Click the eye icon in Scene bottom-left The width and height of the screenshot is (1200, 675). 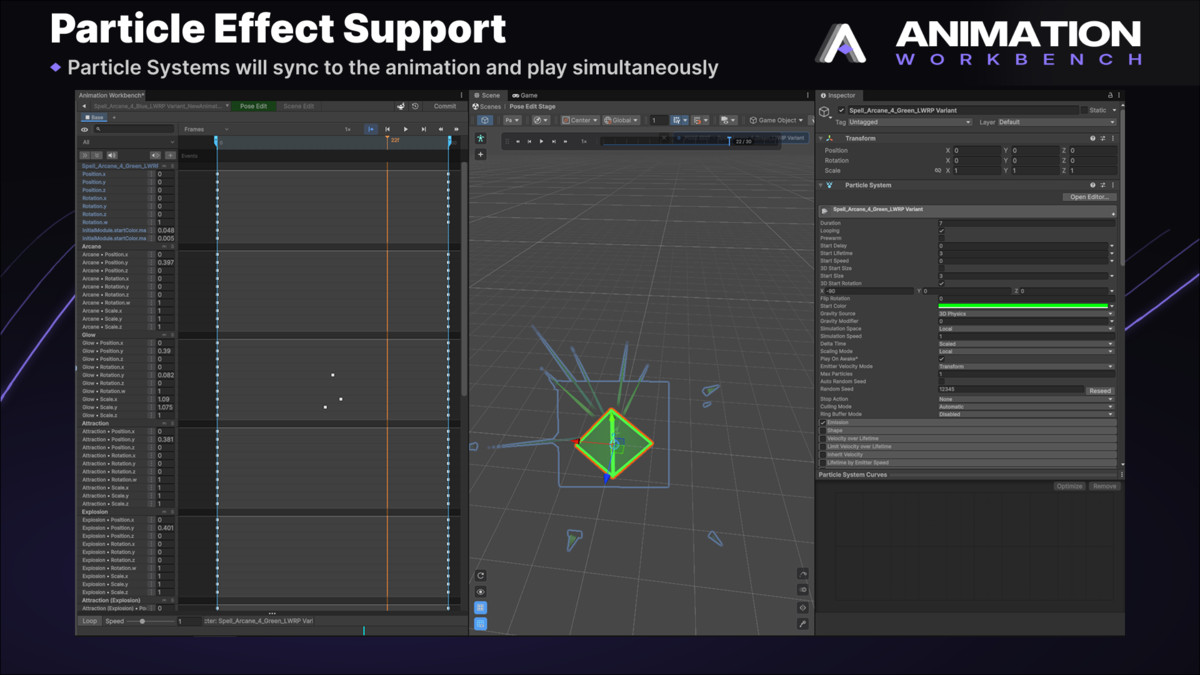[x=481, y=592]
